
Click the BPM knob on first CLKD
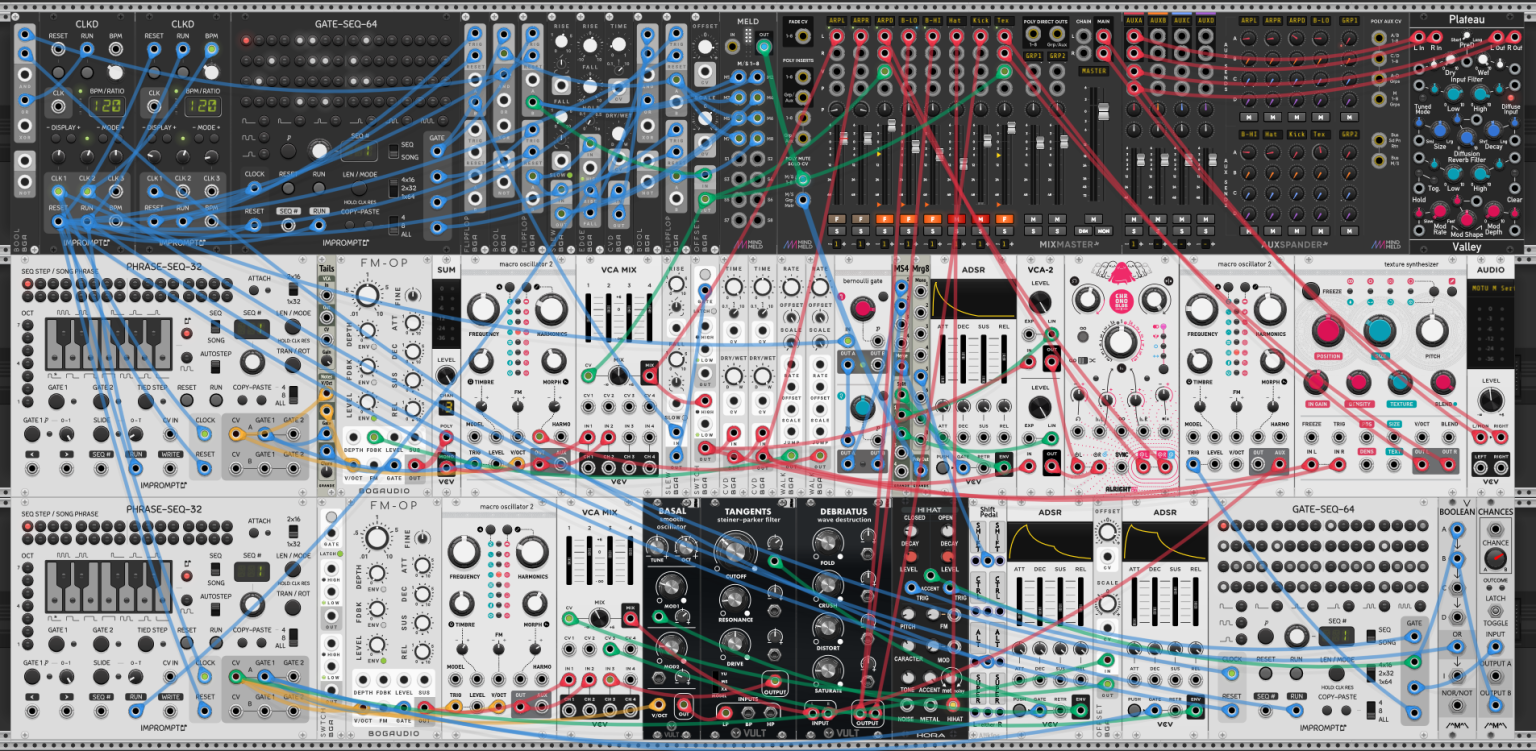click(x=116, y=72)
